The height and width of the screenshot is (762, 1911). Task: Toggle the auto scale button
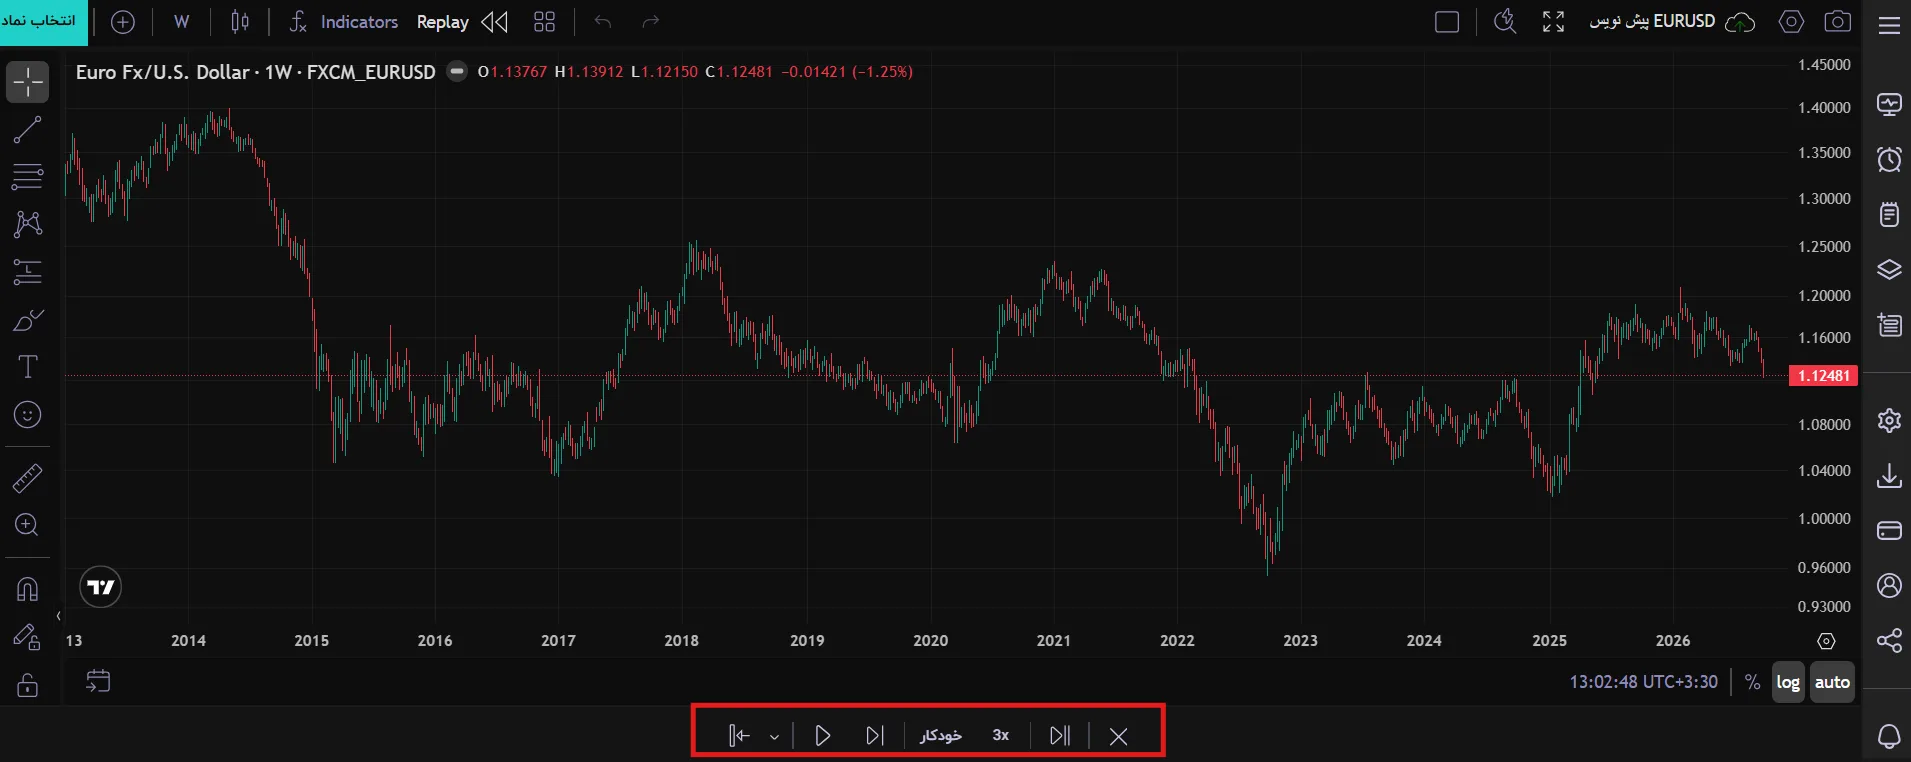[x=1832, y=682]
